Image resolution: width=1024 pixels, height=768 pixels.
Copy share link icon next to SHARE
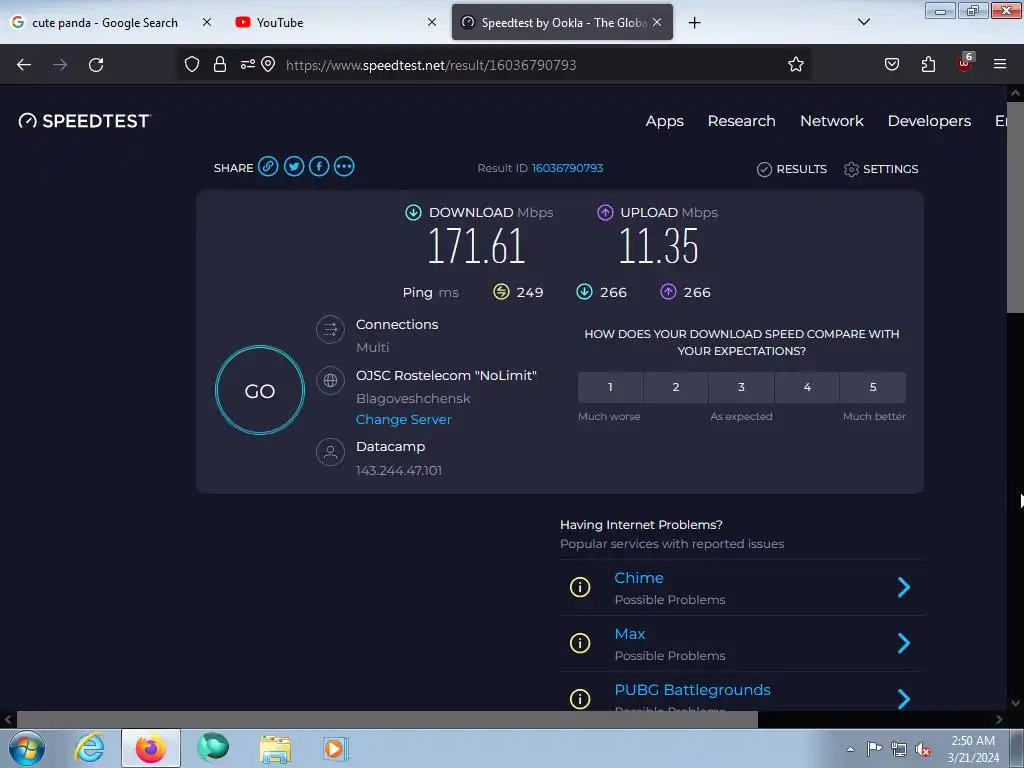pyautogui.click(x=268, y=167)
